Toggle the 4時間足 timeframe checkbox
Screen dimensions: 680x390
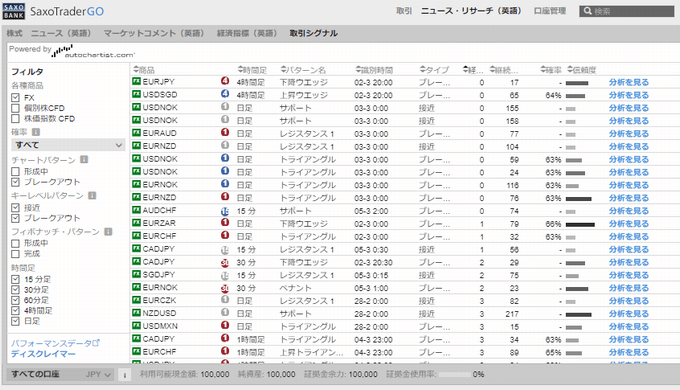16,311
